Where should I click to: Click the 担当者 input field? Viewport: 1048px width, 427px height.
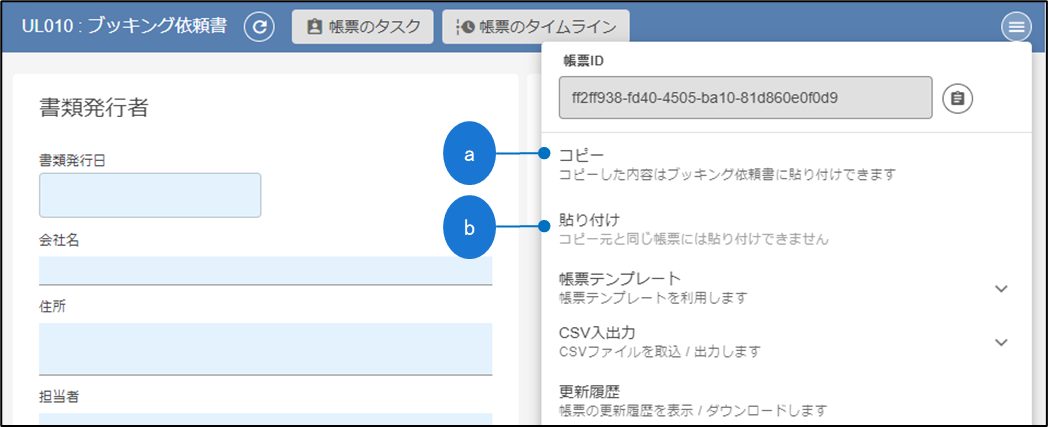click(x=265, y=417)
